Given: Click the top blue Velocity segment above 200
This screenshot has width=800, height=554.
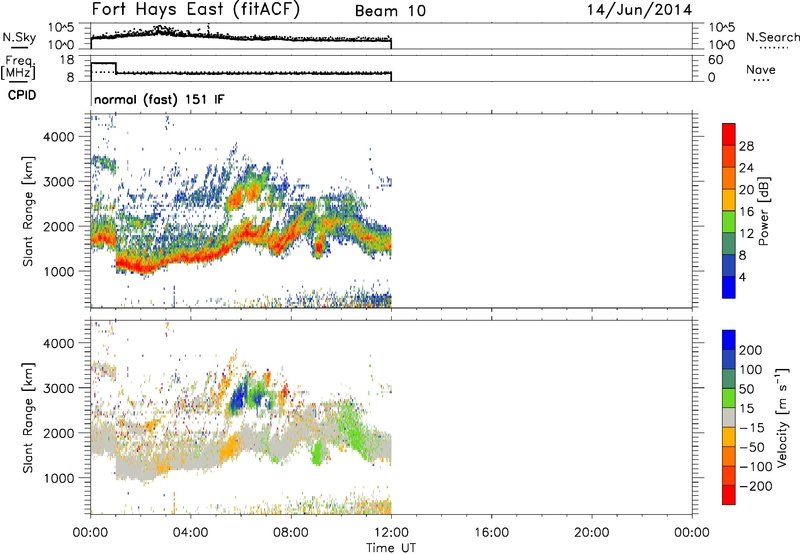Looking at the screenshot, I should coord(729,340).
